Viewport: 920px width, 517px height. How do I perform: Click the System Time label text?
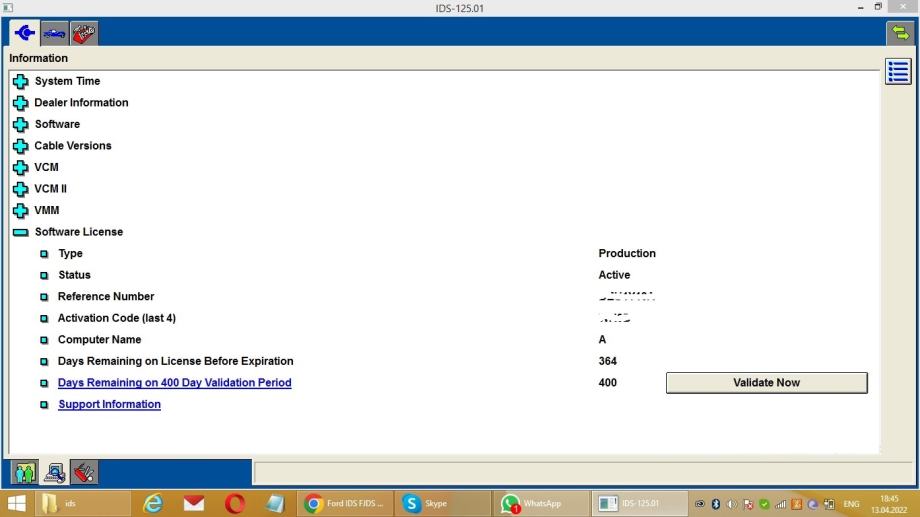[67, 81]
